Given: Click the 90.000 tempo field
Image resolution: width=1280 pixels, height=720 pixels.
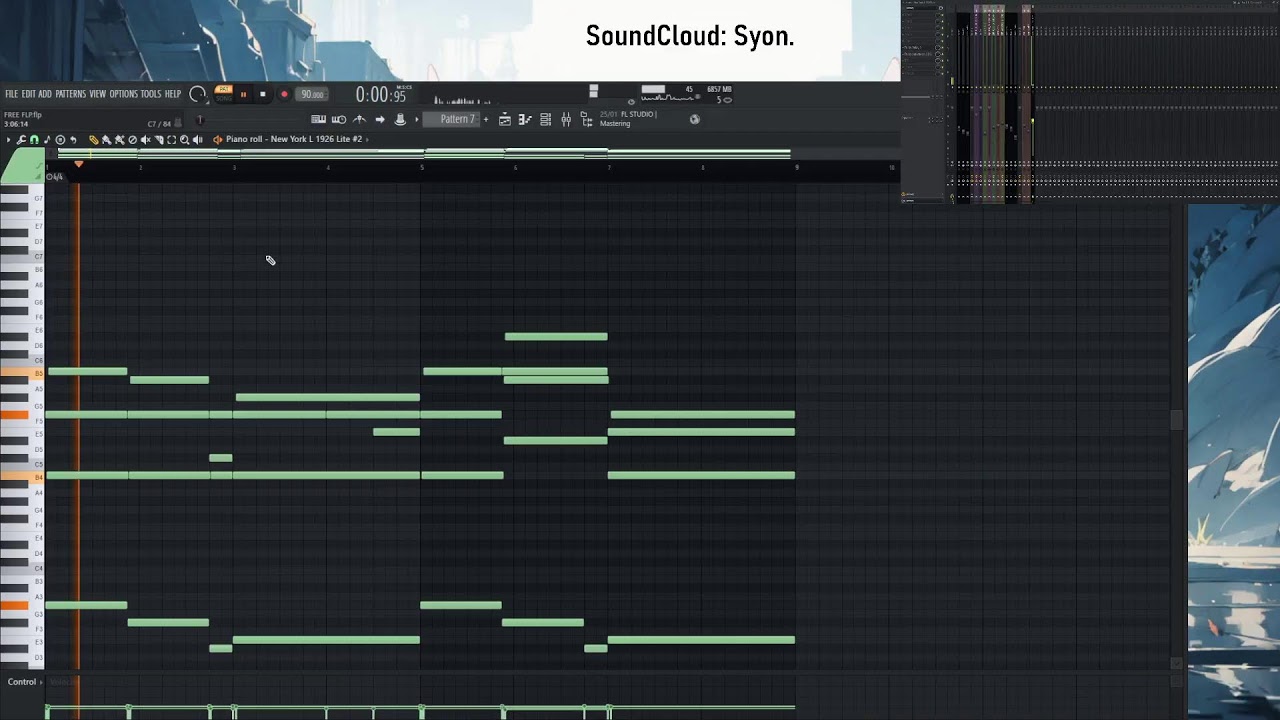Looking at the screenshot, I should pos(312,94).
